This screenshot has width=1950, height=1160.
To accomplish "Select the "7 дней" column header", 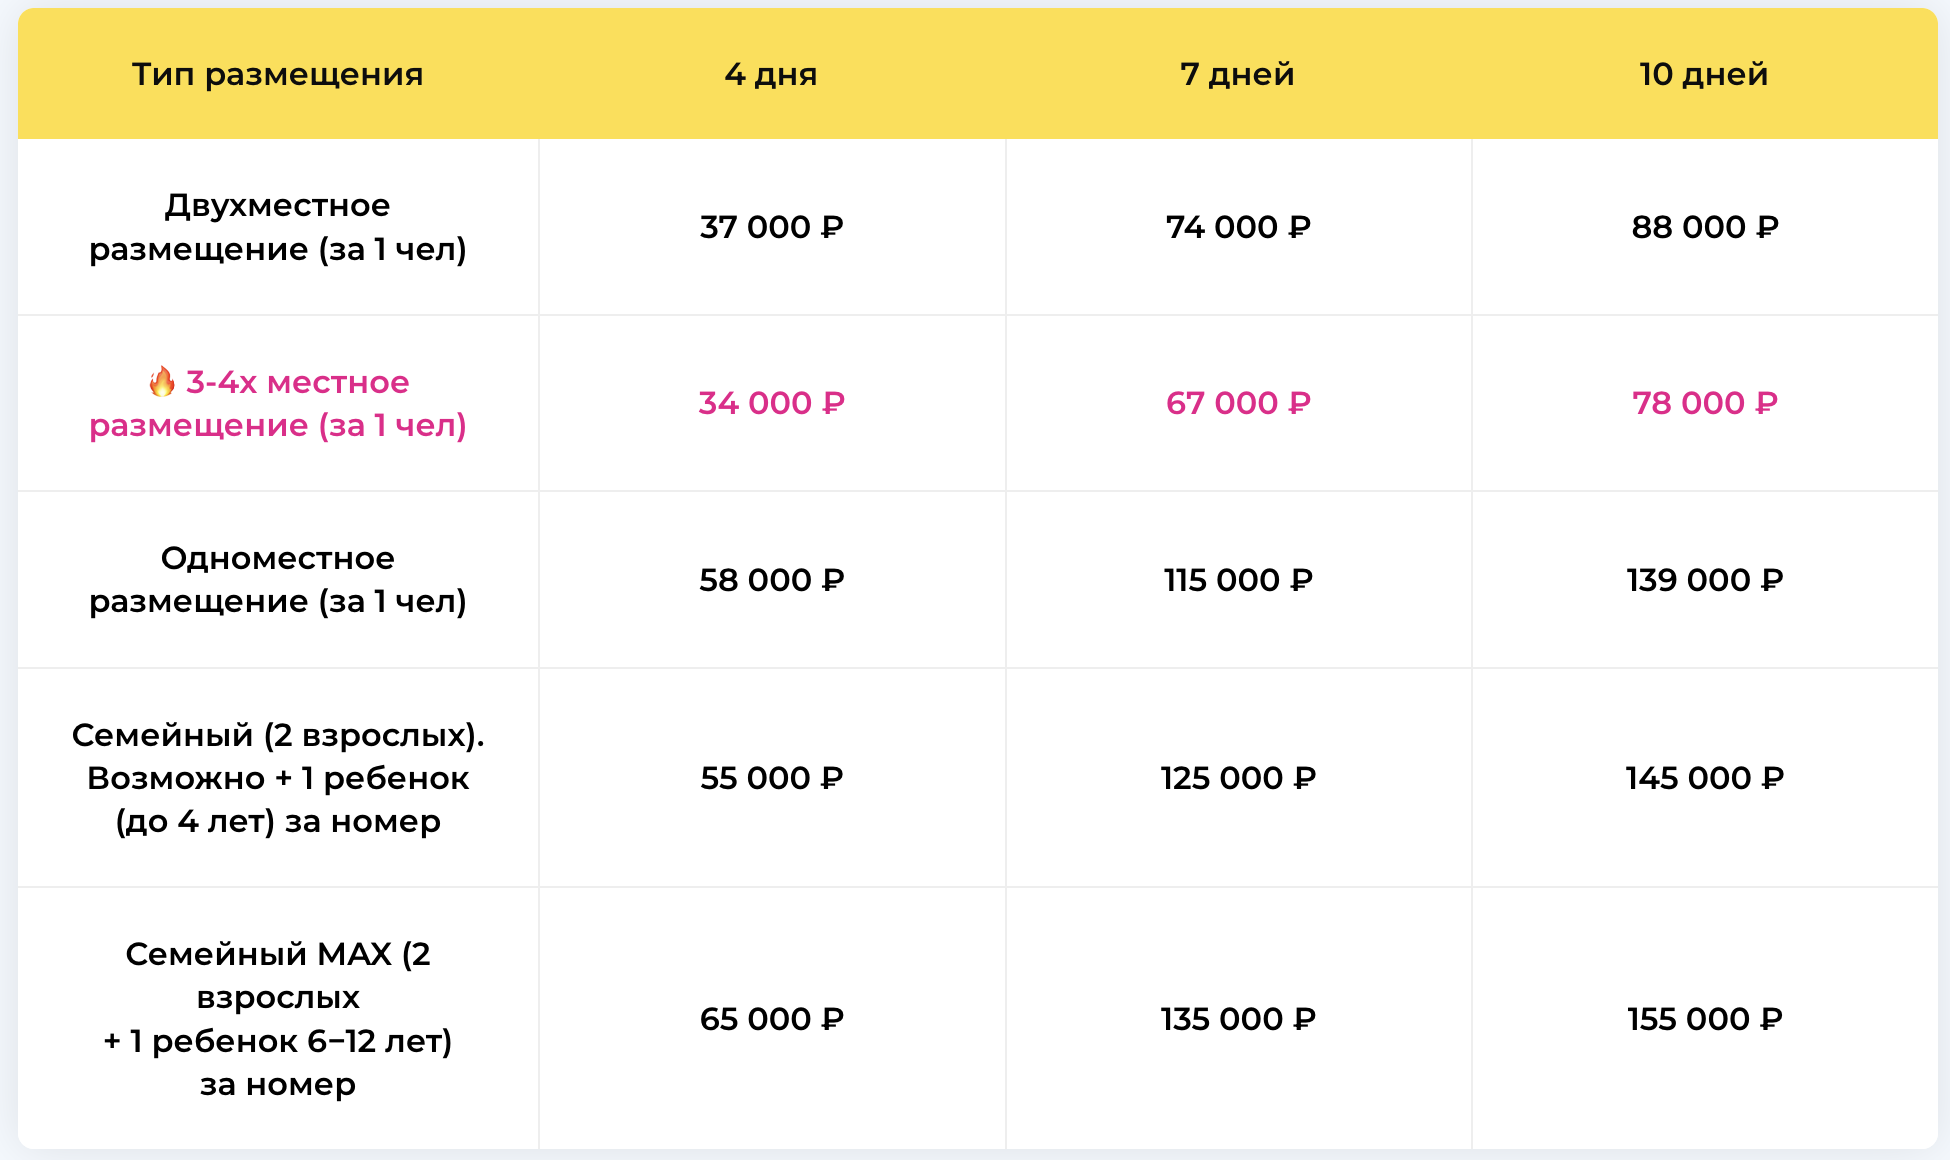I will (1237, 74).
